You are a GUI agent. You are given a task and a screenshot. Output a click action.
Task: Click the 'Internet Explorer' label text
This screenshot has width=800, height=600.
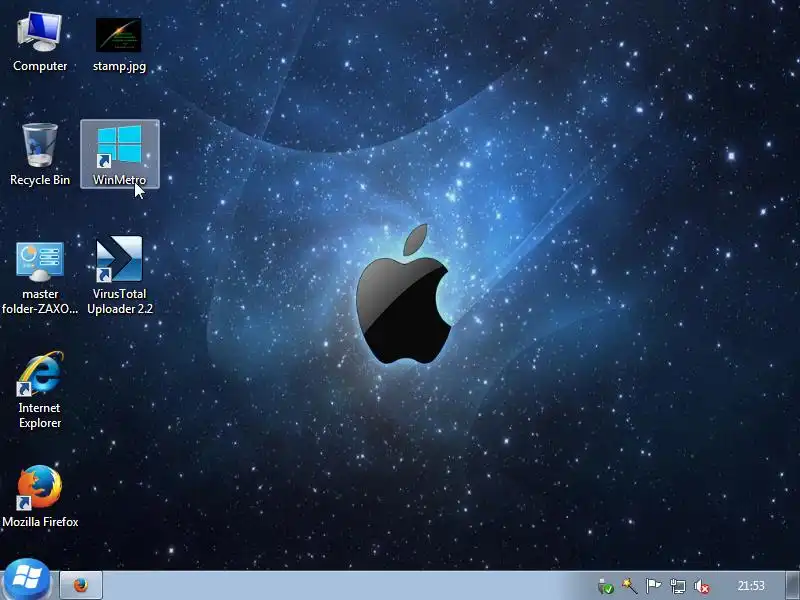[x=40, y=415]
